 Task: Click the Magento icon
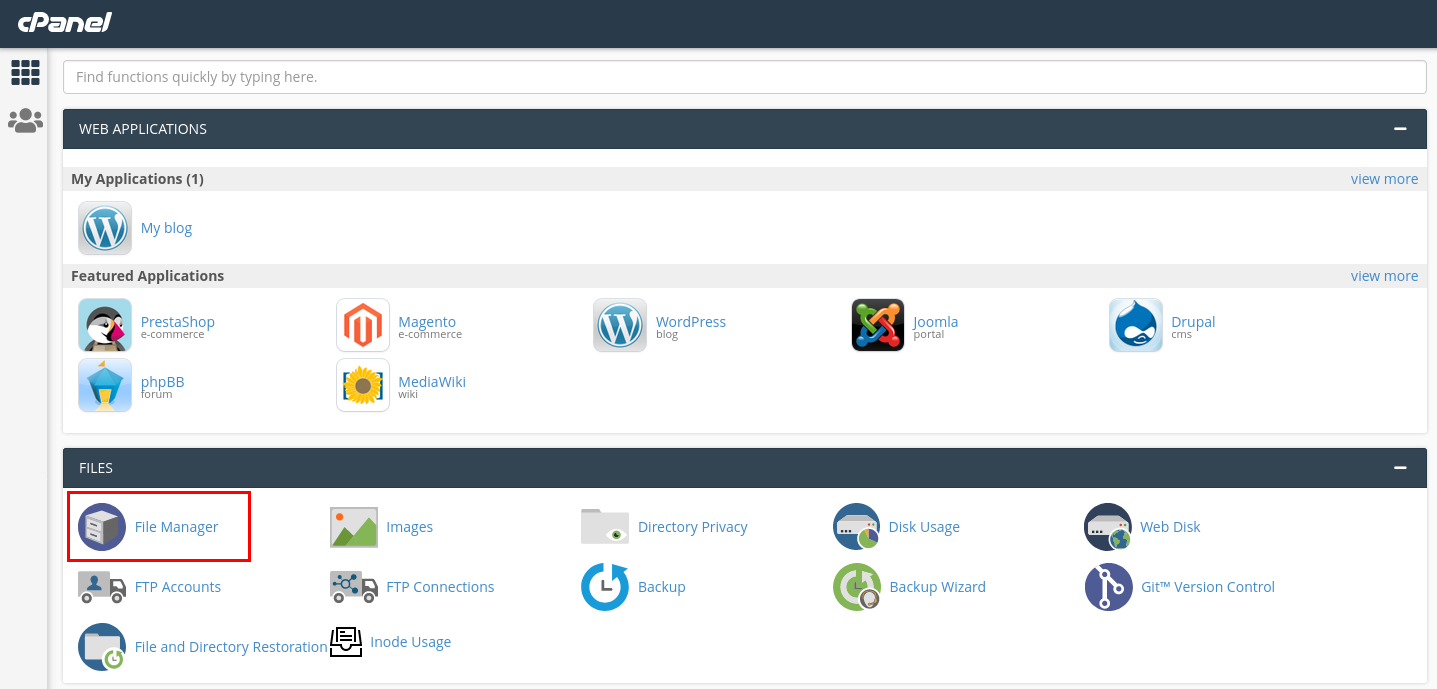pos(363,325)
